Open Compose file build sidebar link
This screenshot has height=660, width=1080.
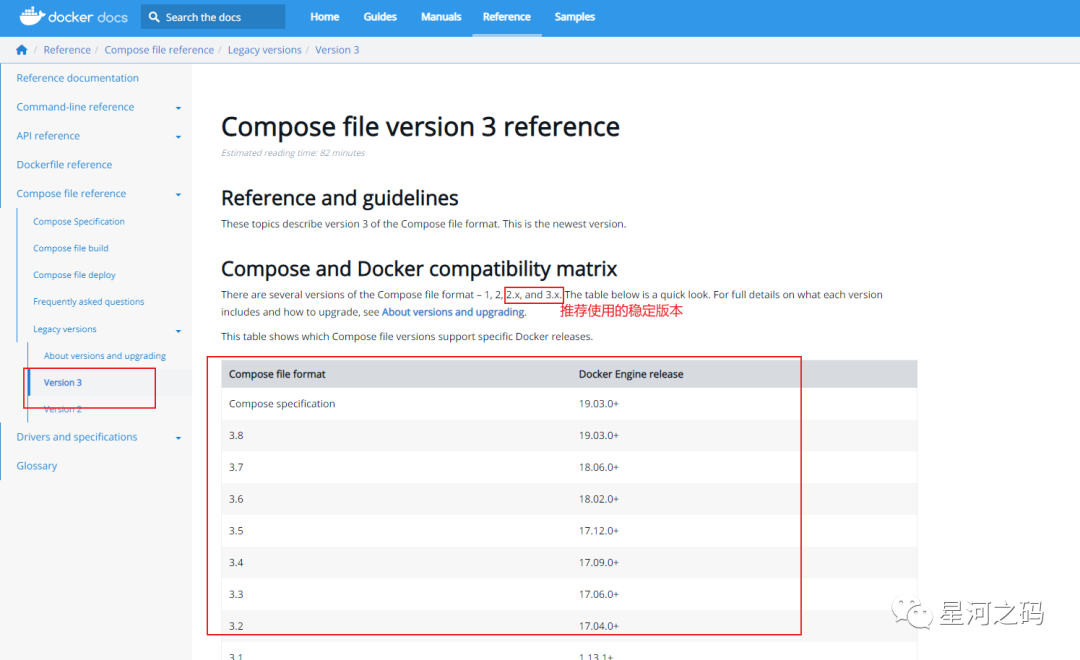click(x=70, y=248)
